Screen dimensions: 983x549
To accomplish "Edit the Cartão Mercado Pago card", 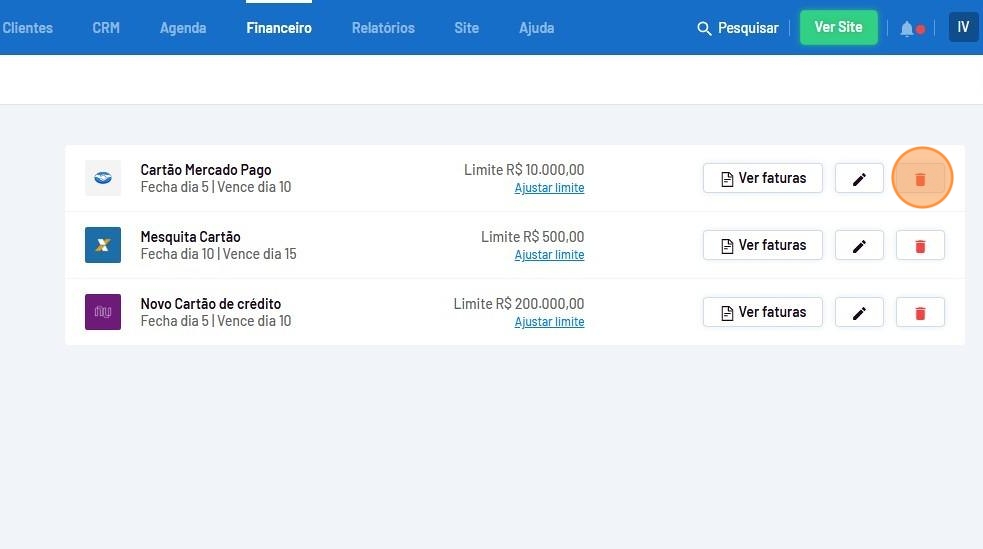I will click(859, 179).
